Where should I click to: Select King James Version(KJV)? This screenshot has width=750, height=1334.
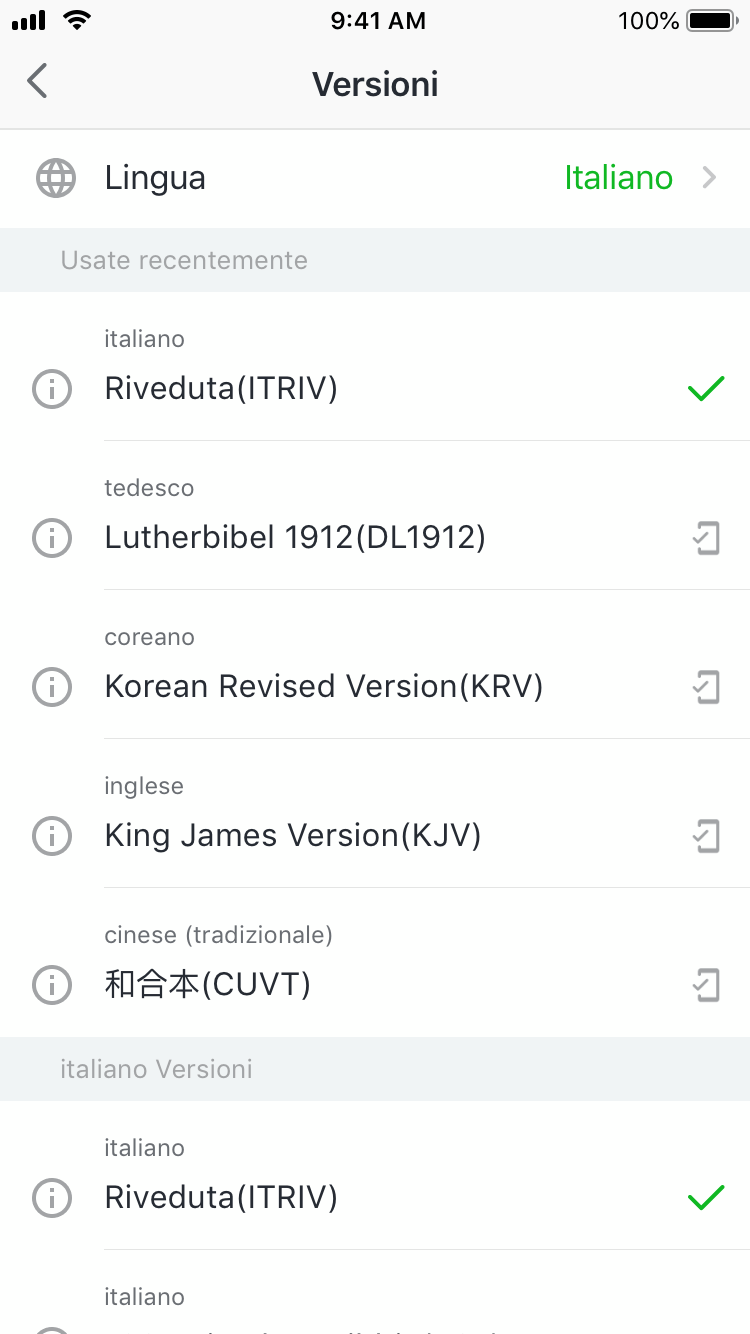tap(293, 835)
